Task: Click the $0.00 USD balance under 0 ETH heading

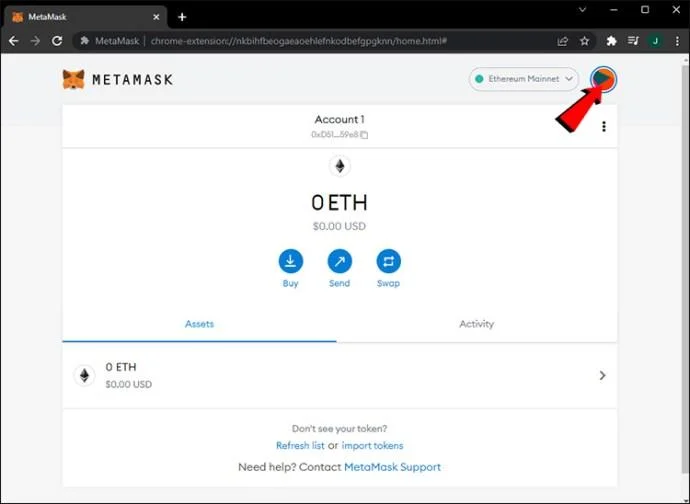Action: [x=339, y=226]
